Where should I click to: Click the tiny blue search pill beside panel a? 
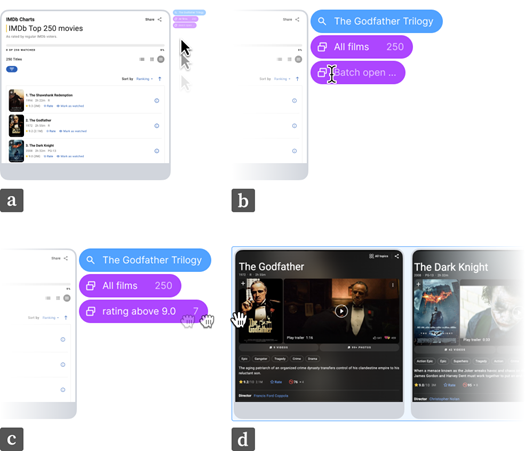coord(189,12)
